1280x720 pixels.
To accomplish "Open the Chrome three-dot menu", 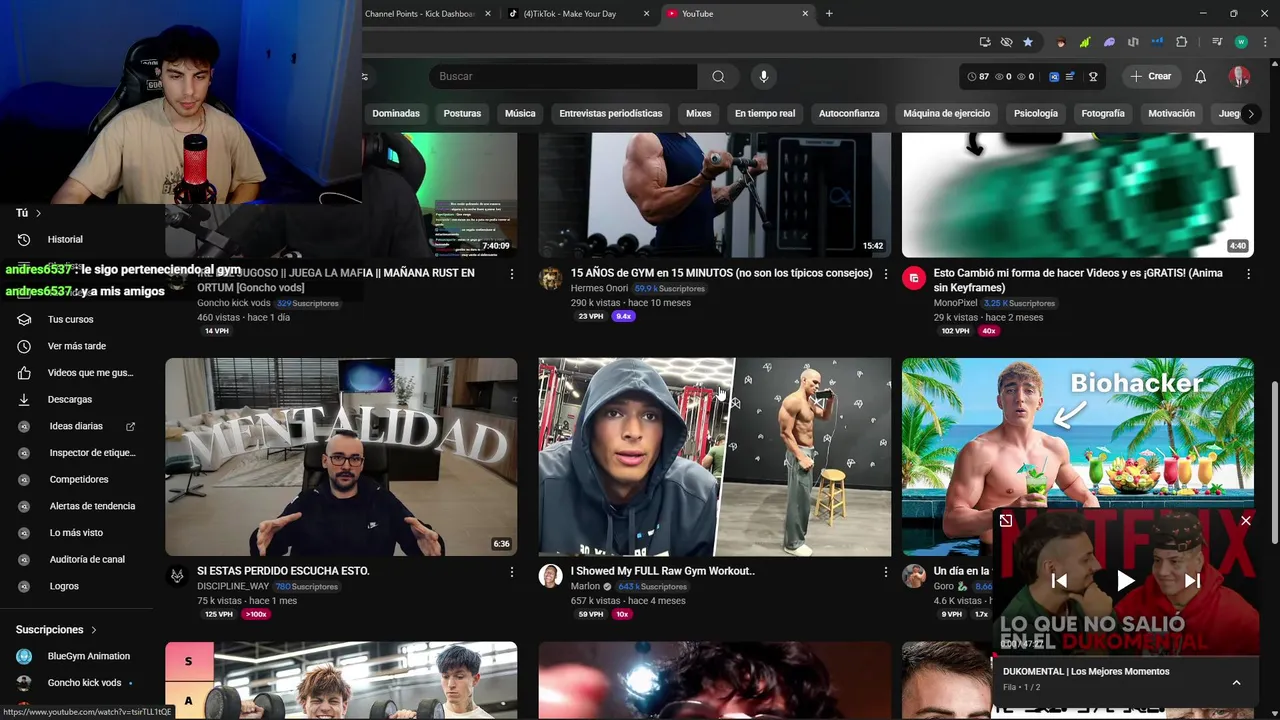I will (x=1263, y=42).
